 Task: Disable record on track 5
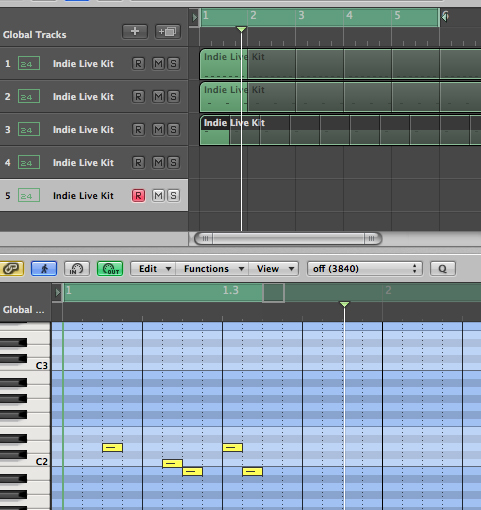[x=138, y=195]
